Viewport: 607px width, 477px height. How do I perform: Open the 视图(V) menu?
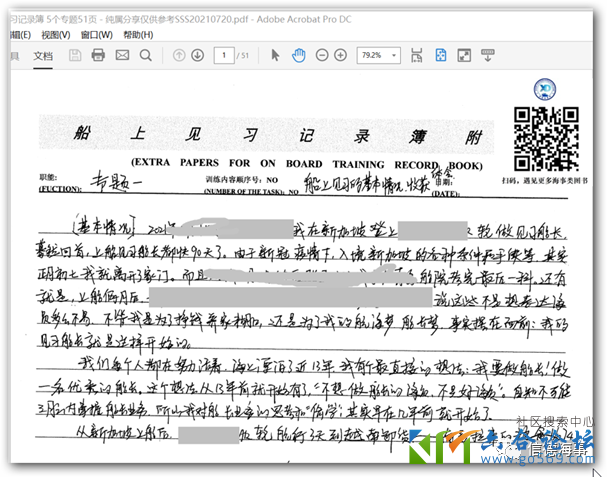[56, 35]
